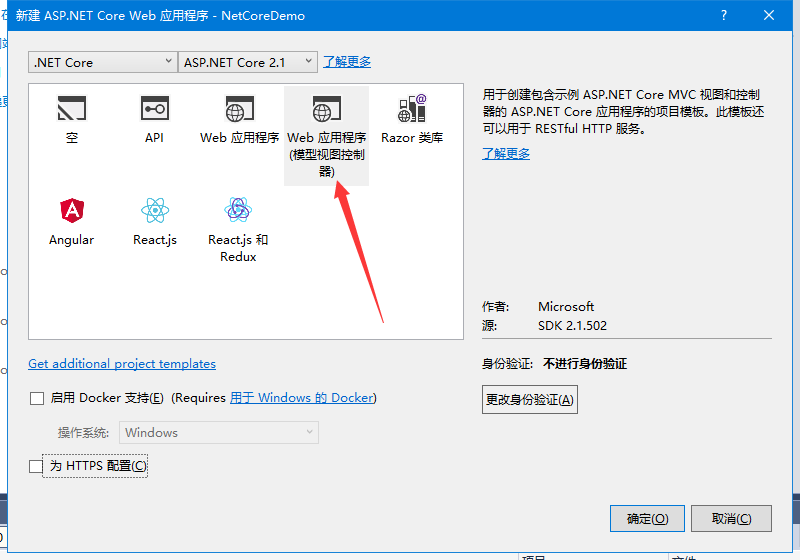Click the 不进行身份验证 authentication status text

pos(585,364)
